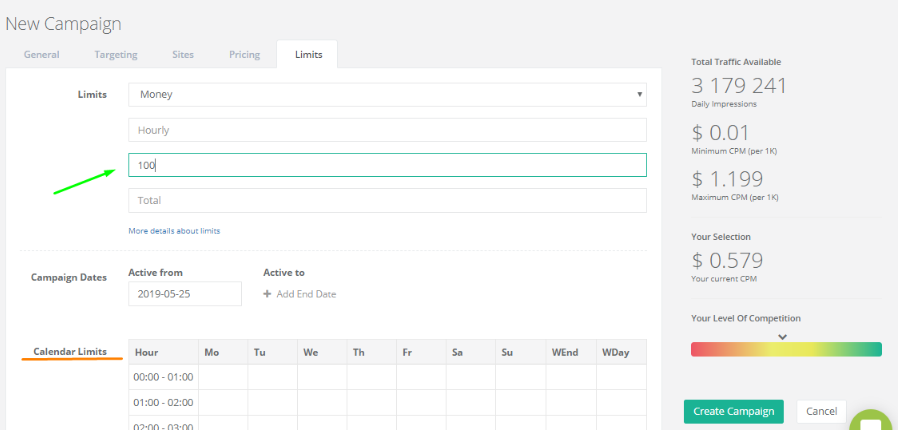Click the Create Campaign button
The height and width of the screenshot is (431, 898).
coord(734,412)
